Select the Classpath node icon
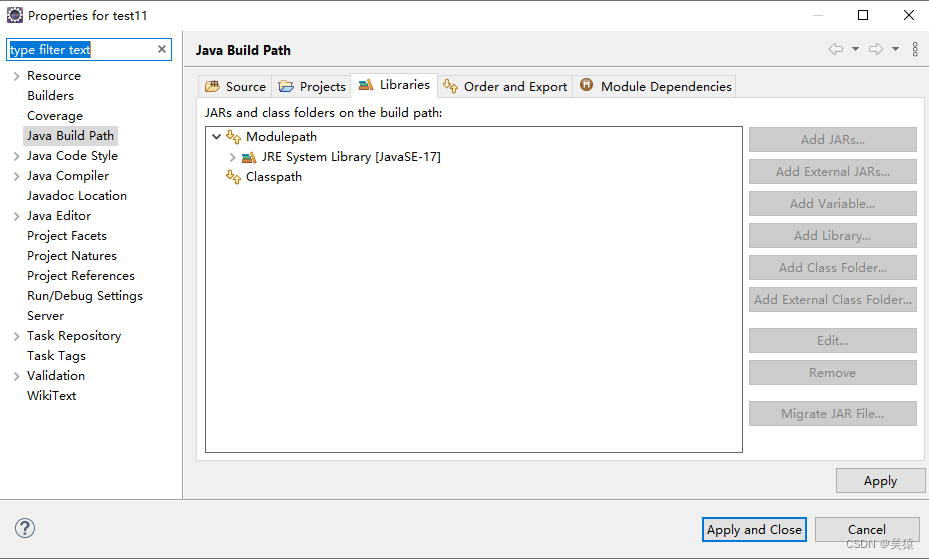The height and width of the screenshot is (559, 929). point(233,176)
